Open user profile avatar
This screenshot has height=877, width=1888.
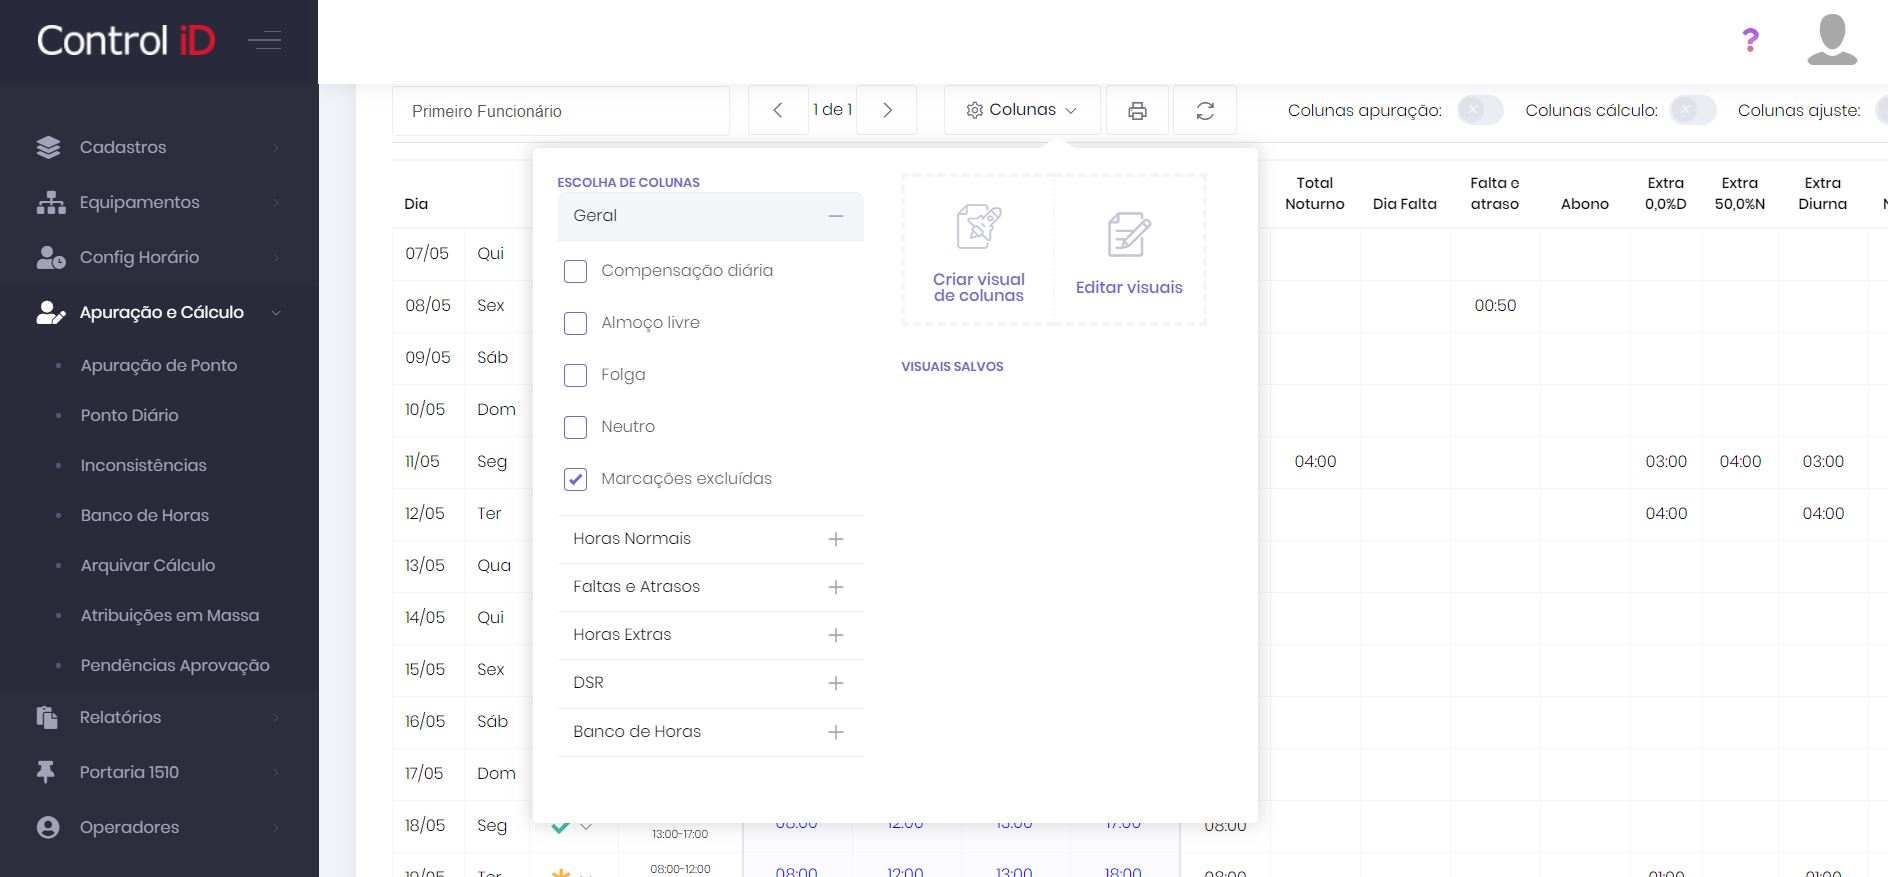[1832, 40]
